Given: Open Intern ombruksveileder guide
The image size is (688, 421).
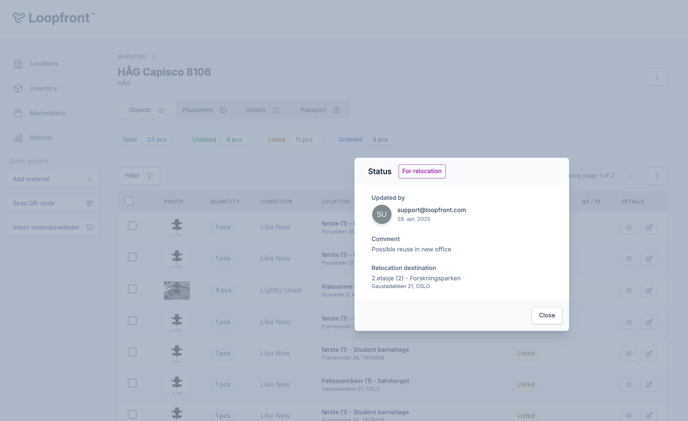Looking at the screenshot, I should tap(53, 227).
